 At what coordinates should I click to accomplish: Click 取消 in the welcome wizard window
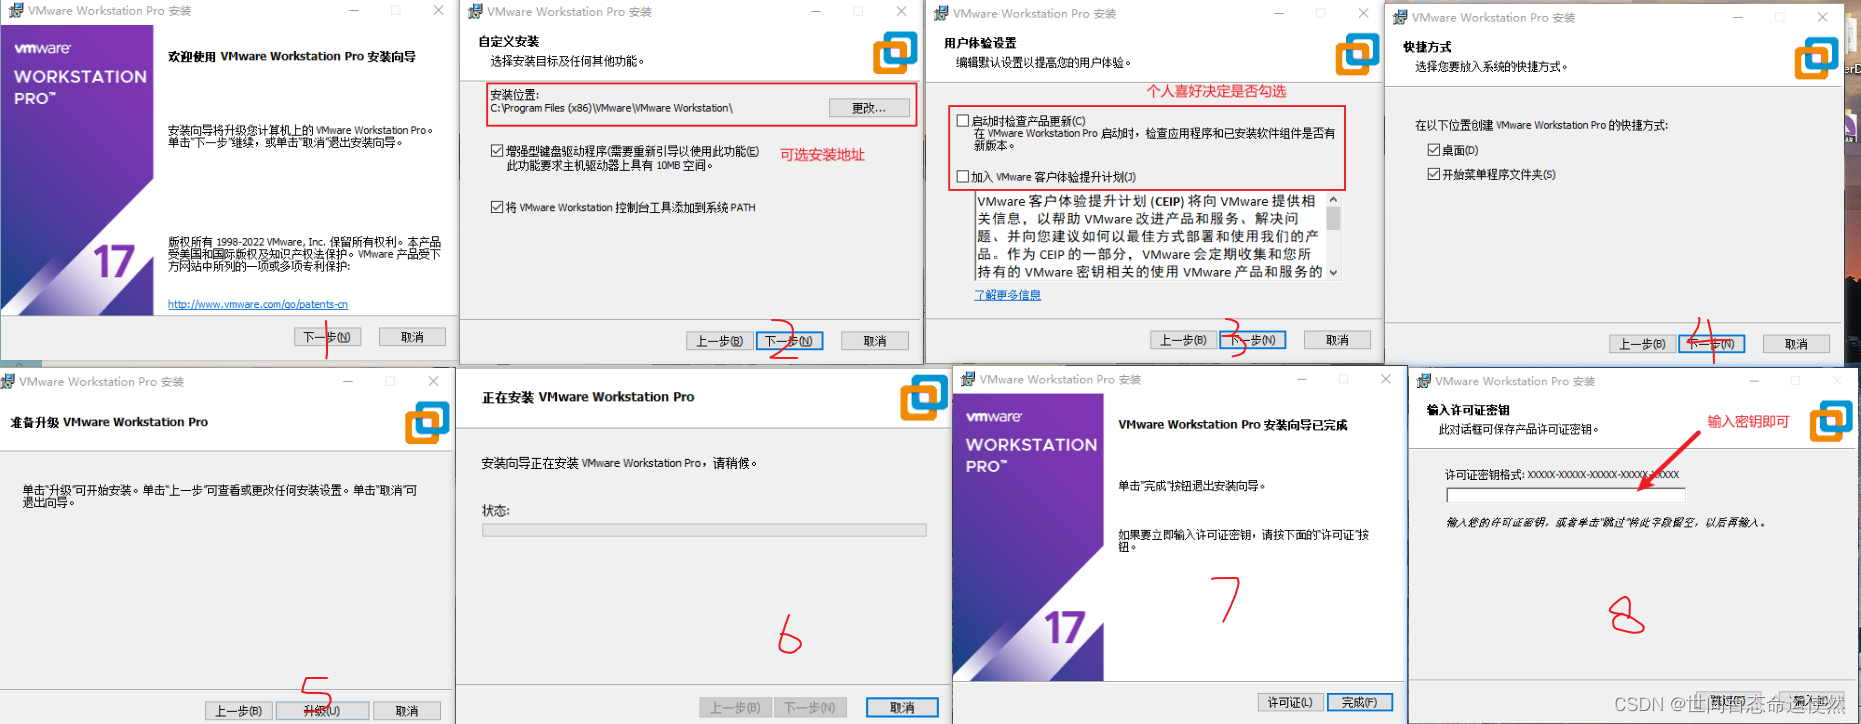412,337
